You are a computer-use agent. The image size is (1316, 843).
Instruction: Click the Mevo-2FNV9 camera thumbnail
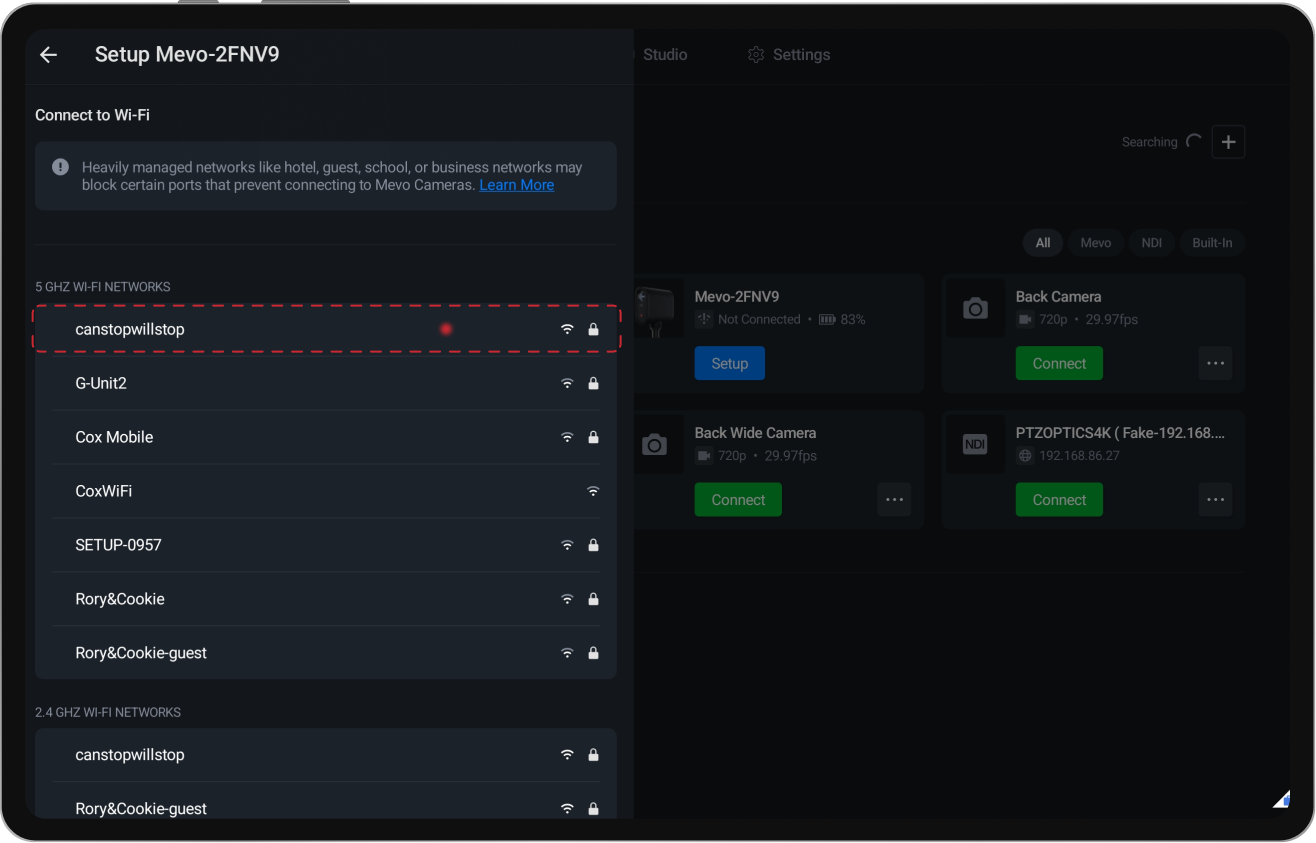659,309
